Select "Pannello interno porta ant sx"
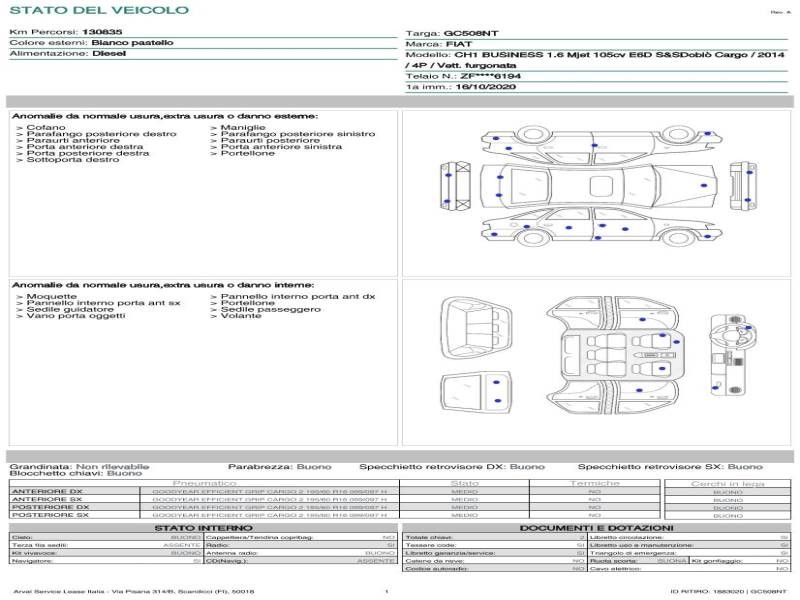Screen dimensions: 800x600 104,303
